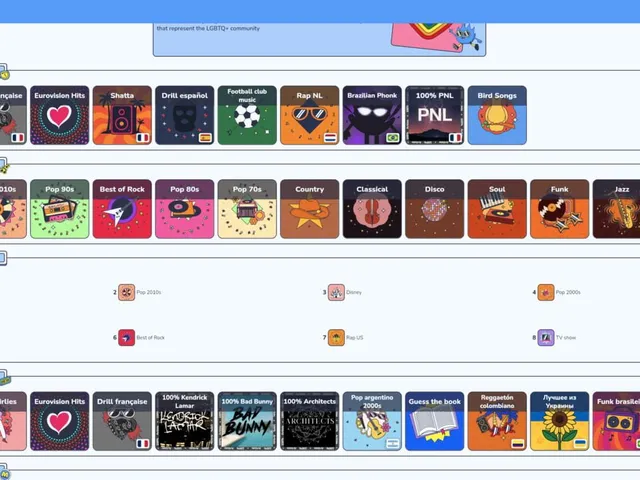Open Eurovision Hits card in the bottom row
This screenshot has height=480, width=640.
pyautogui.click(x=60, y=421)
